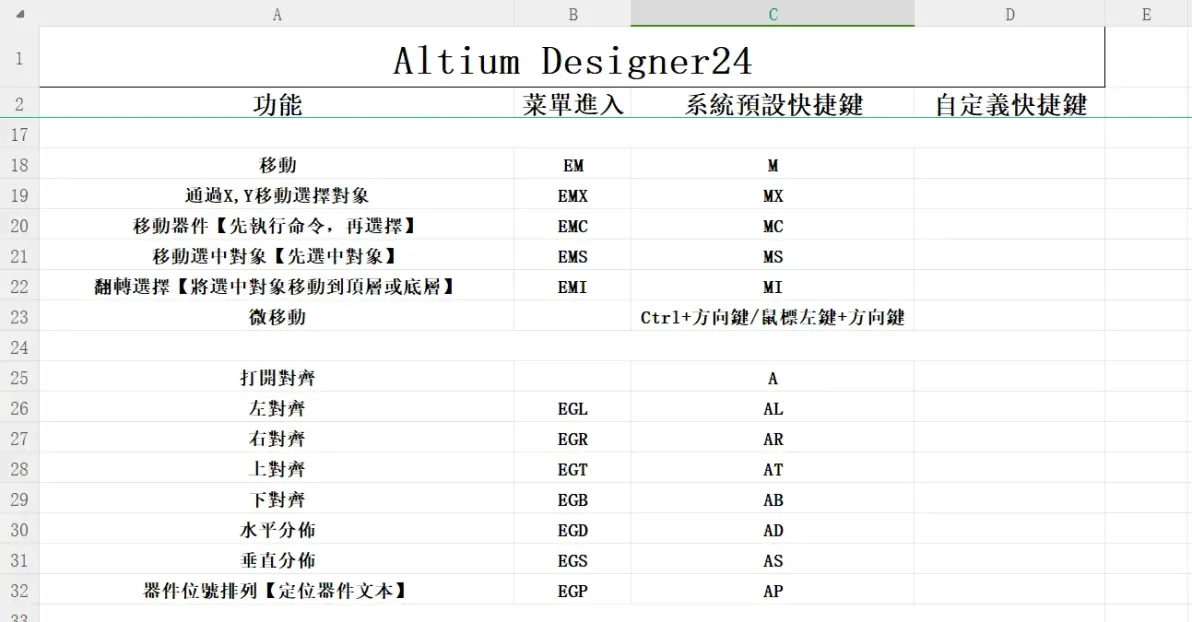Select the AP shortcut cell

click(x=772, y=591)
